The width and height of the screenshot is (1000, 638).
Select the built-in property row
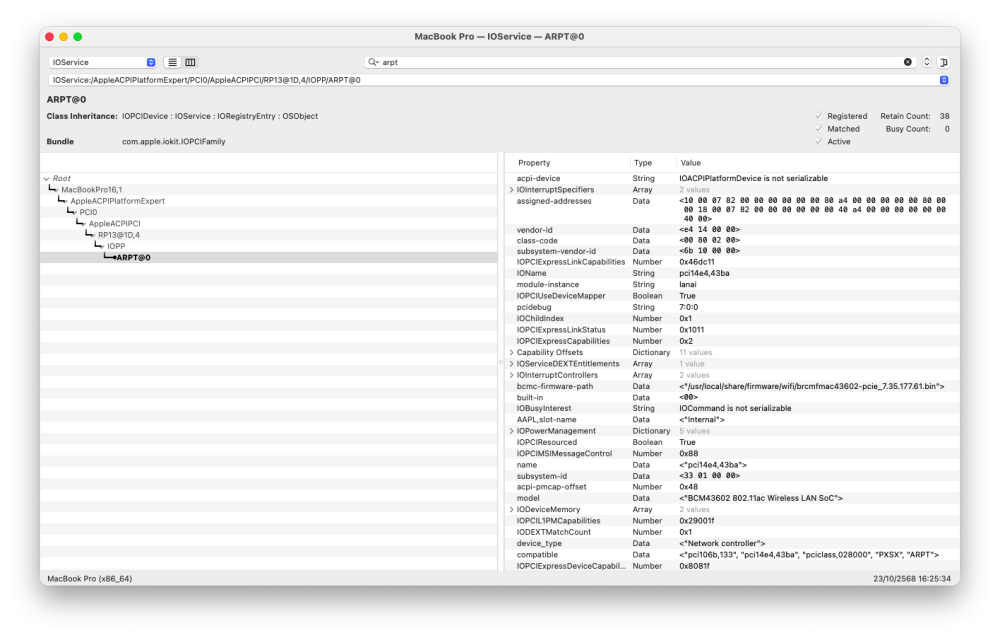(x=732, y=397)
